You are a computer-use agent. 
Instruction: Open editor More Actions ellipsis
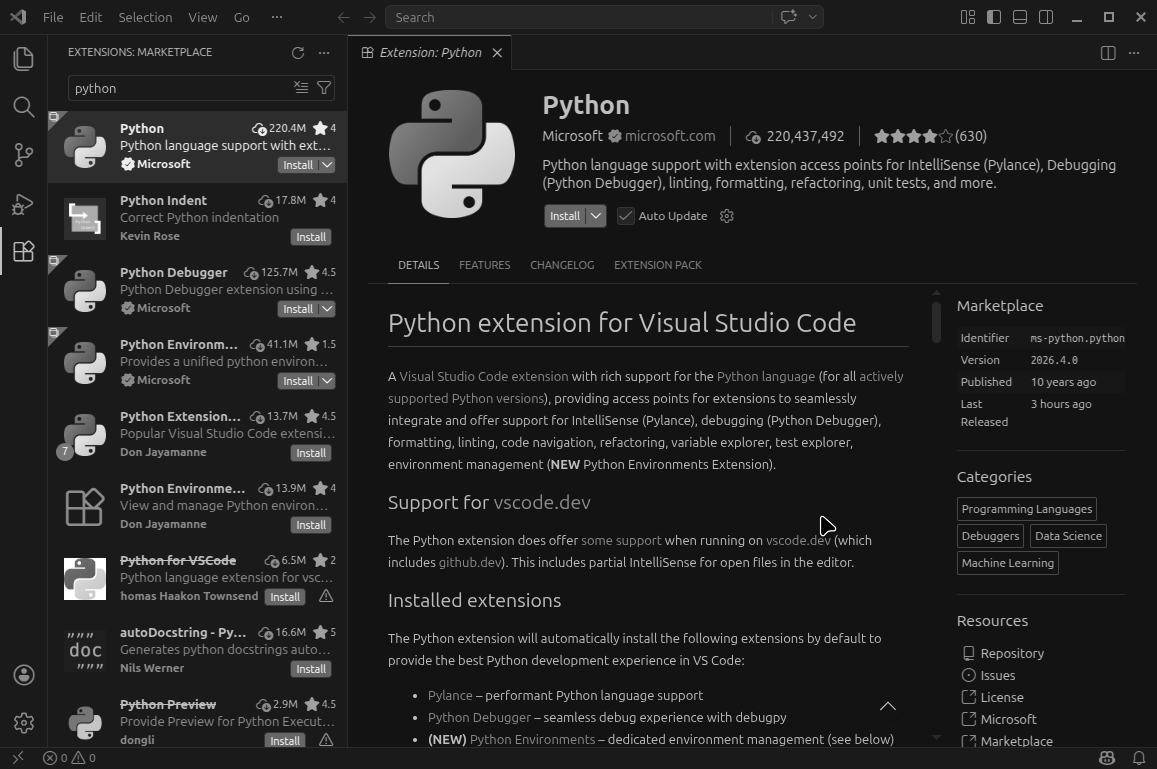pyautogui.click(x=1134, y=52)
